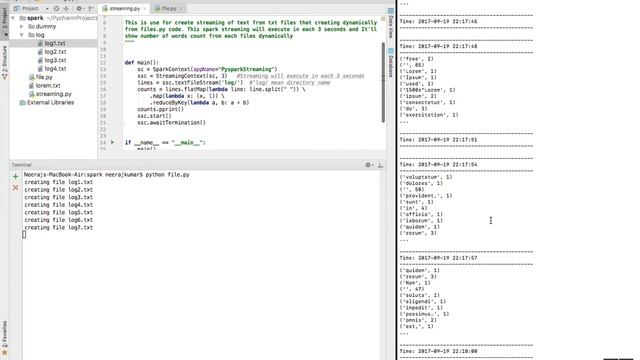This screenshot has width=640, height=360.
Task: Click the External Libraries icon
Action: click(22, 103)
